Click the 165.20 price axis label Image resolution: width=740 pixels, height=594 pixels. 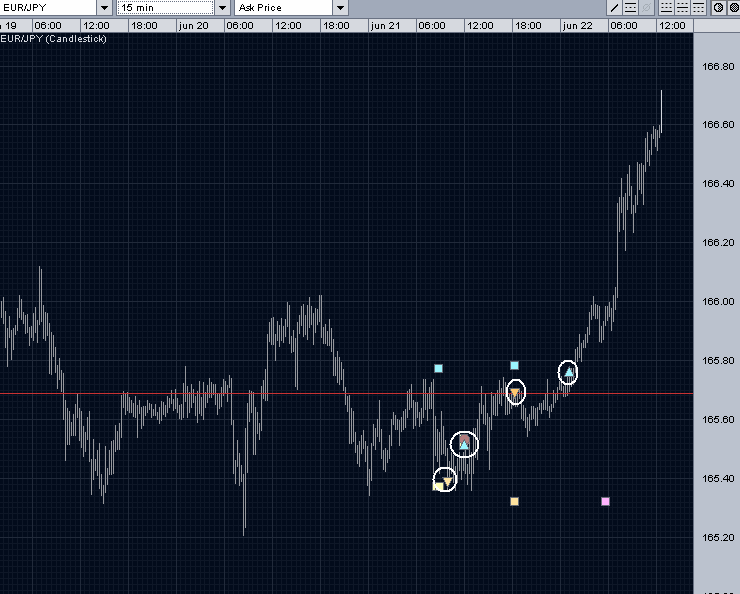click(x=718, y=537)
